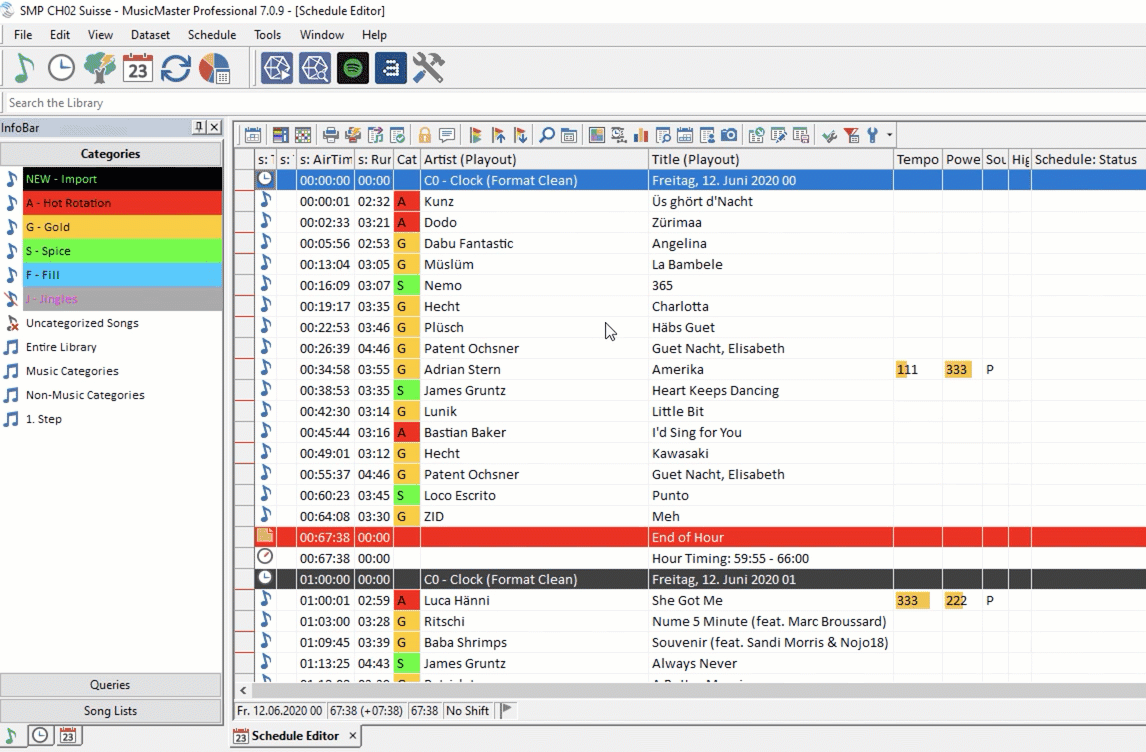Close the InfoBar panel
Image resolution: width=1146 pixels, height=752 pixels.
pyautogui.click(x=214, y=127)
